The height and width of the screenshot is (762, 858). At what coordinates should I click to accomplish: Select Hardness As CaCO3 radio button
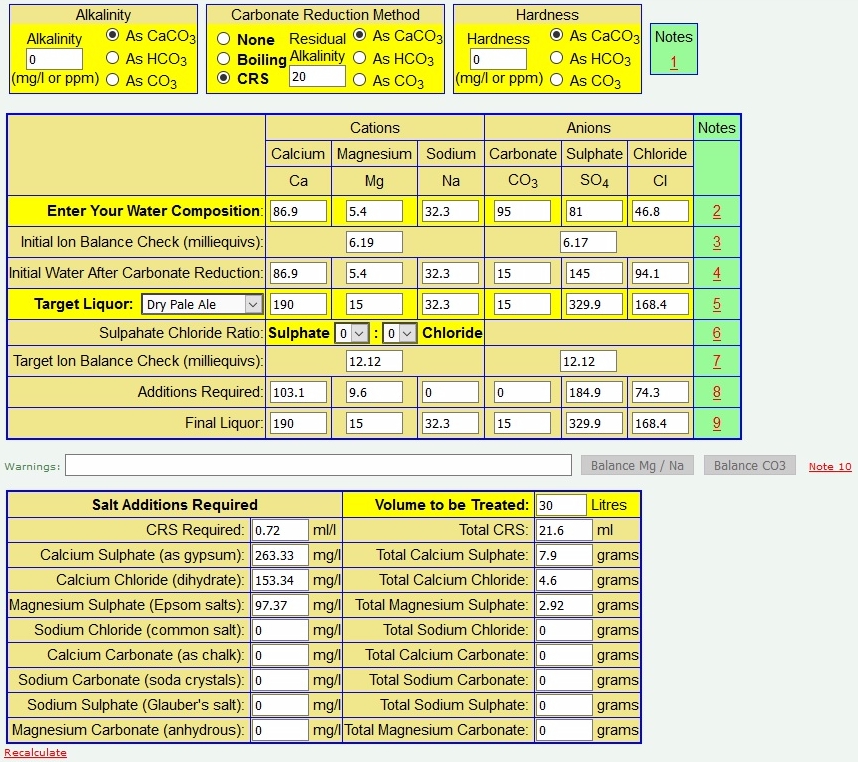pos(556,35)
